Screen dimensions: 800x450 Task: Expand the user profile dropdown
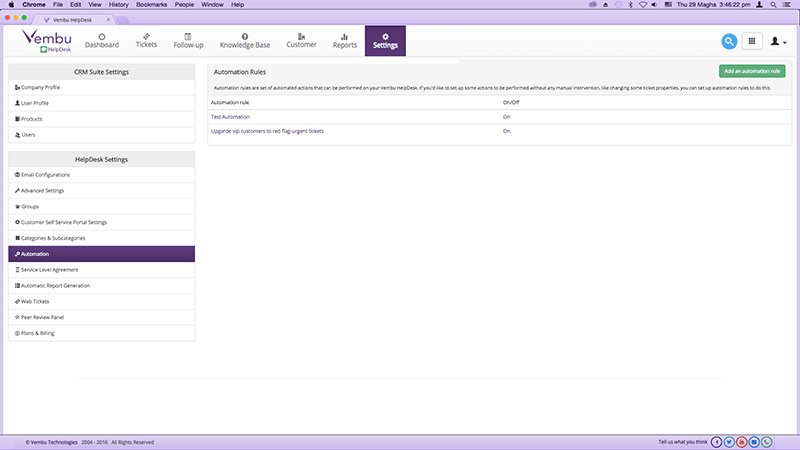click(778, 42)
